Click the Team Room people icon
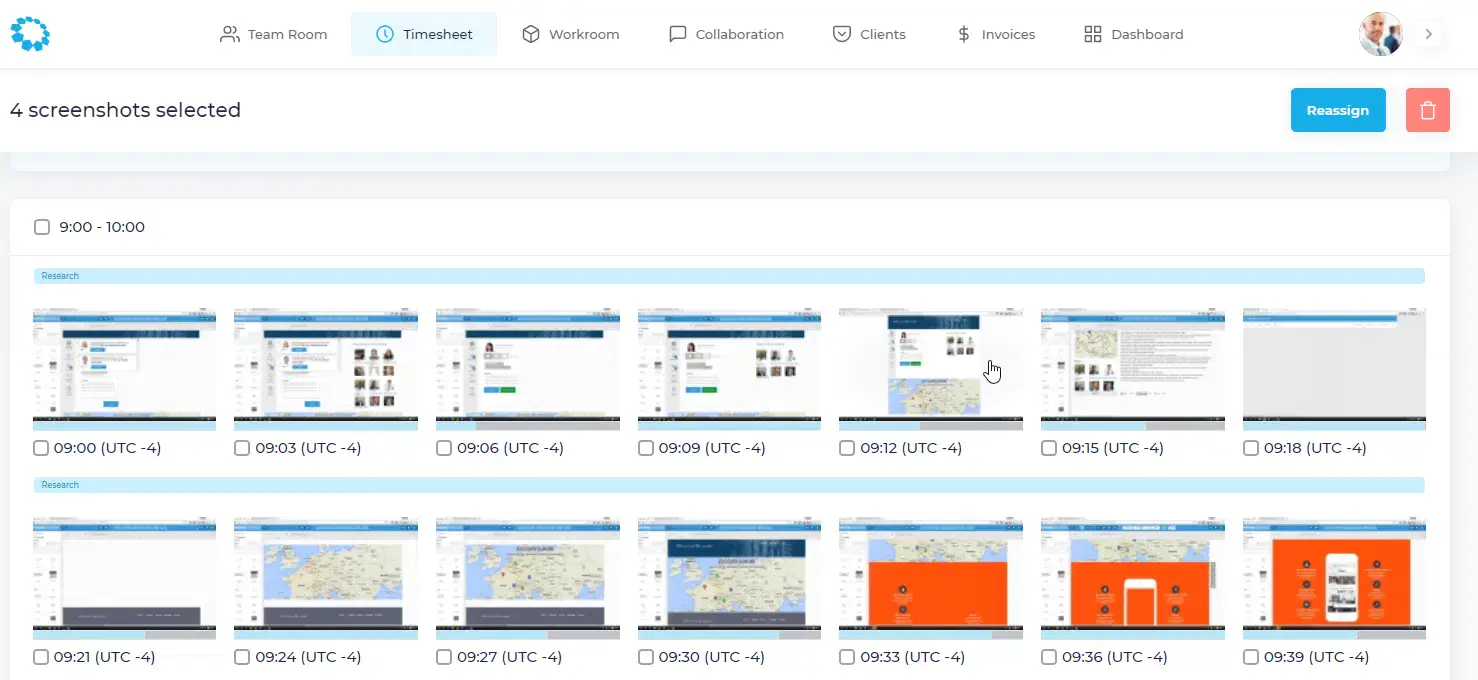Viewport: 1478px width, 680px height. 230,34
